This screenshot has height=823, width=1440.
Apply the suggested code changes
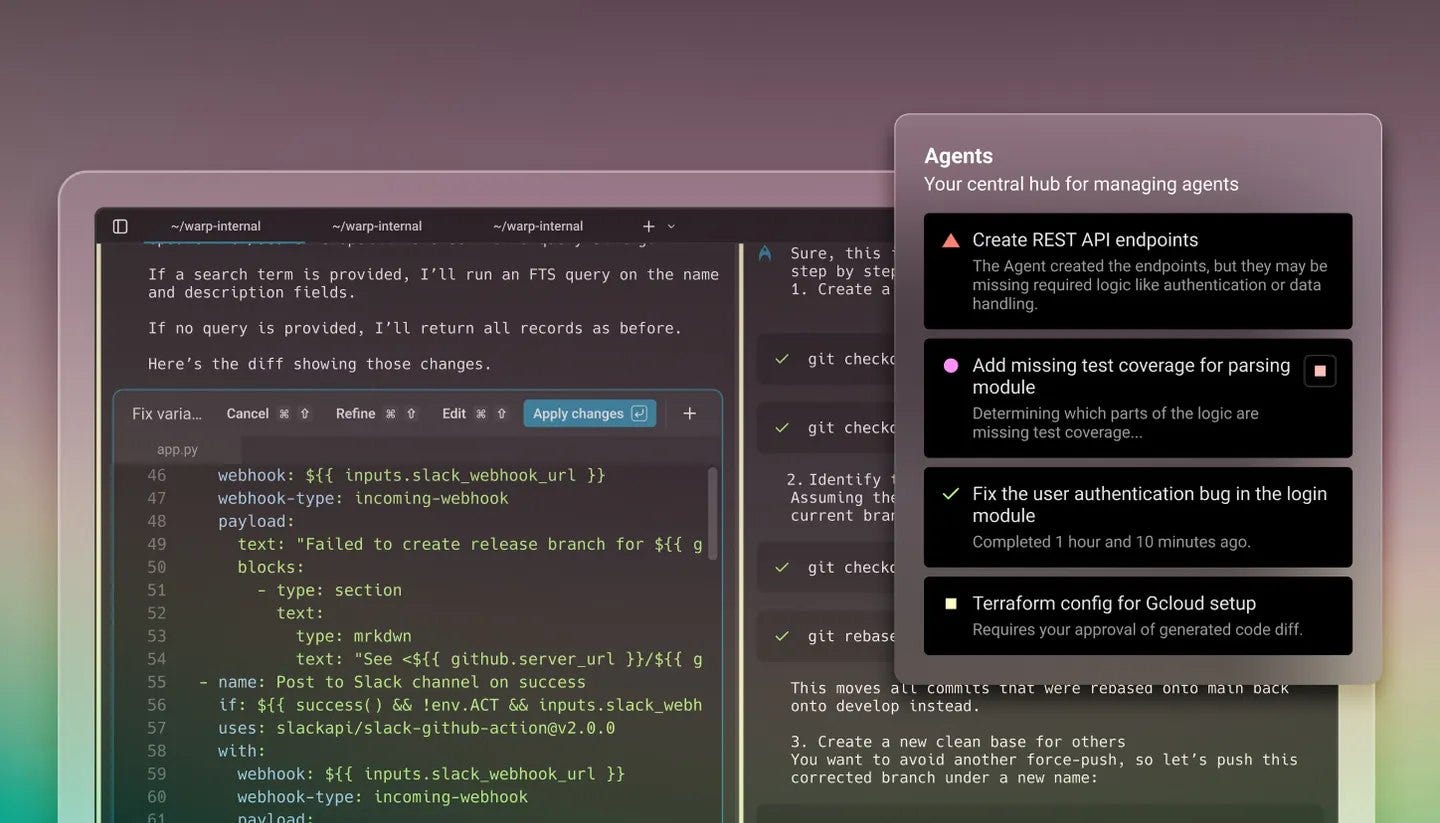click(x=576, y=413)
